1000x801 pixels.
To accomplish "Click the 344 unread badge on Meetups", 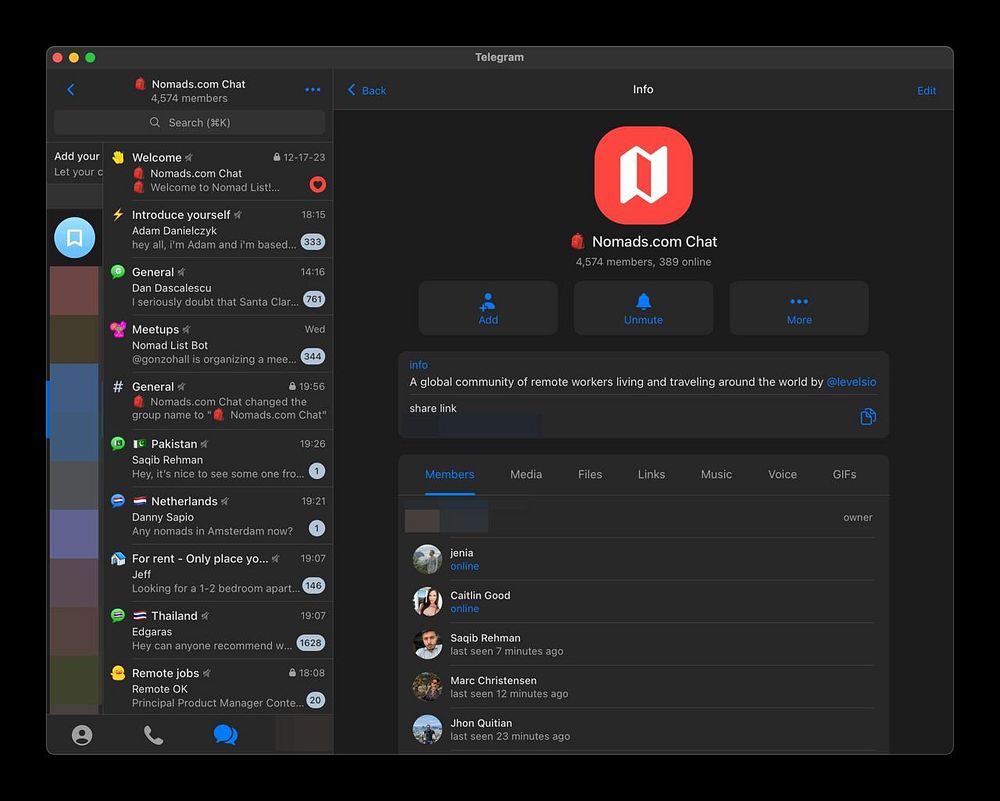I will tap(312, 356).
